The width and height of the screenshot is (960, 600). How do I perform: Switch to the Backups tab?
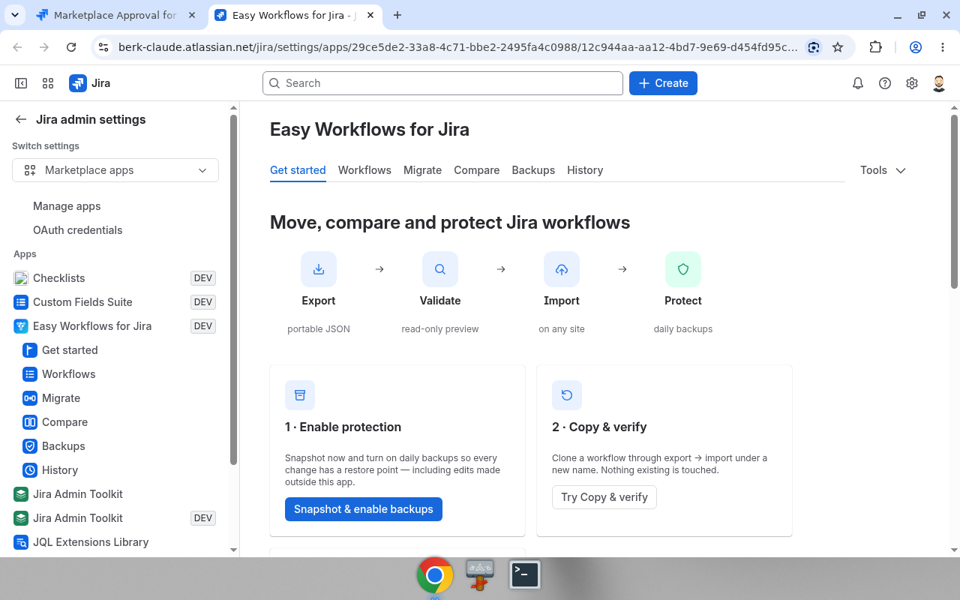[533, 170]
